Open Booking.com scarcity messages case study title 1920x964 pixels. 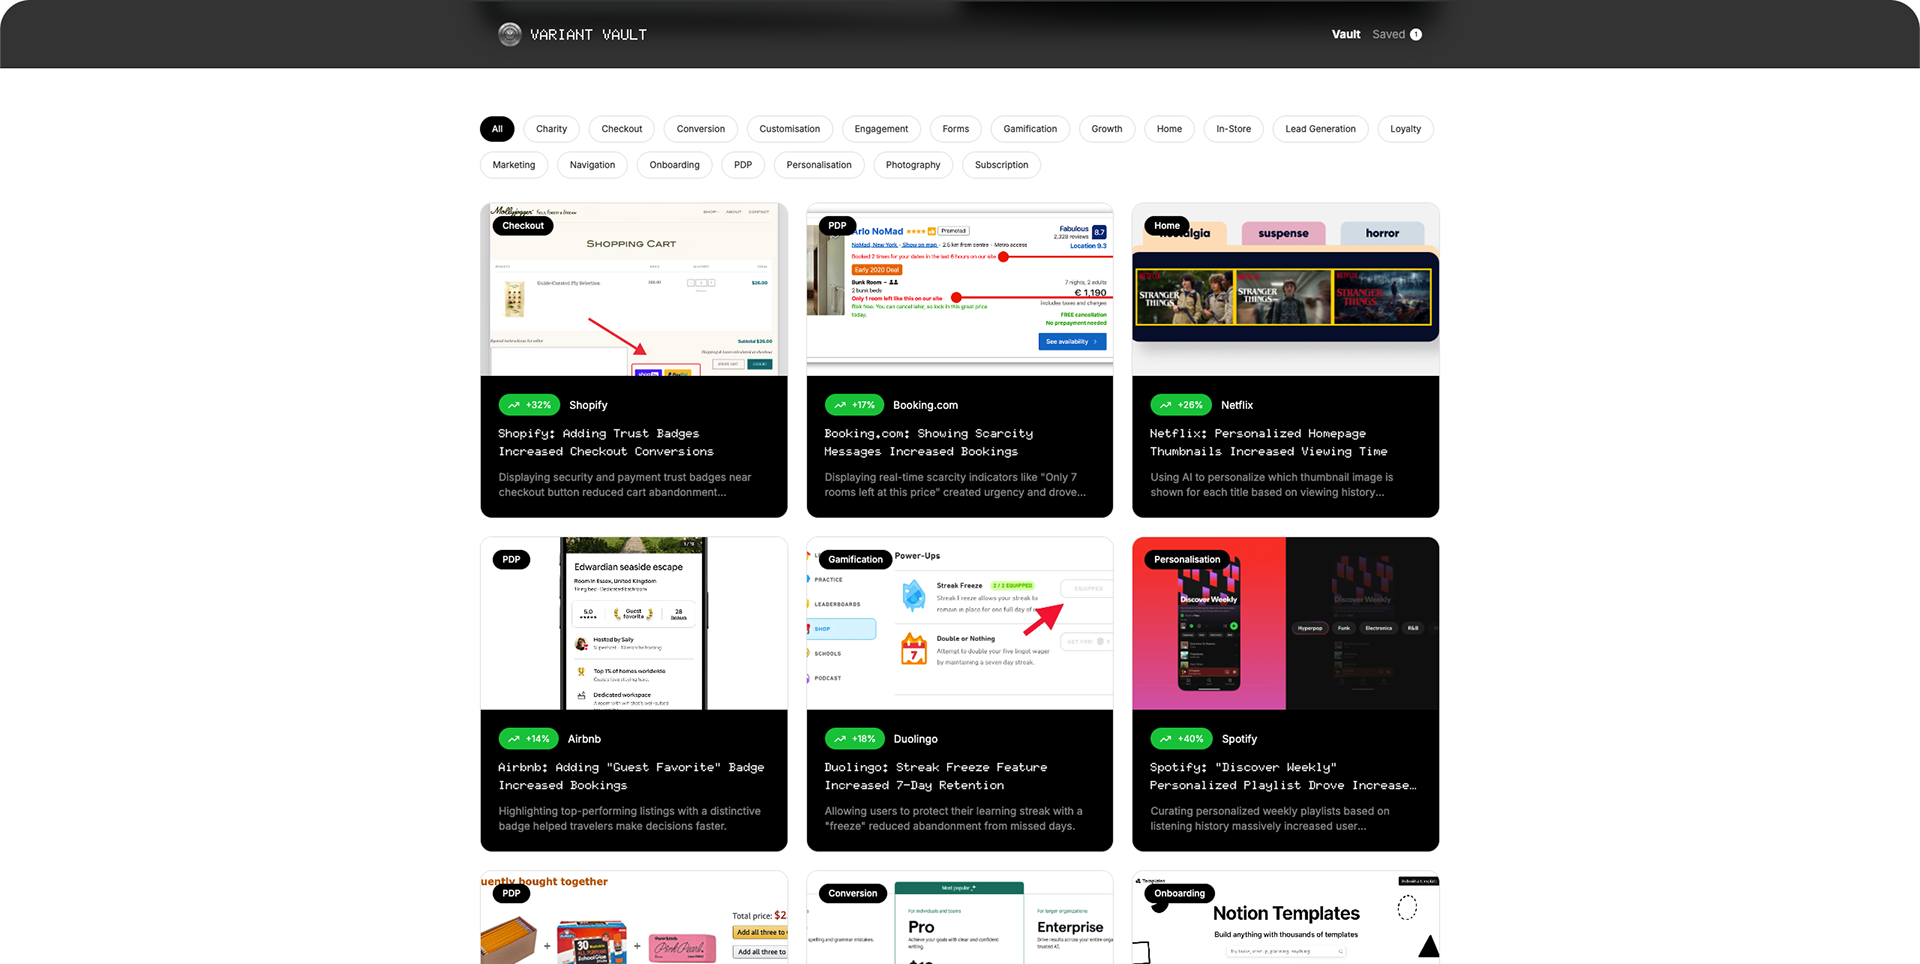click(x=929, y=443)
